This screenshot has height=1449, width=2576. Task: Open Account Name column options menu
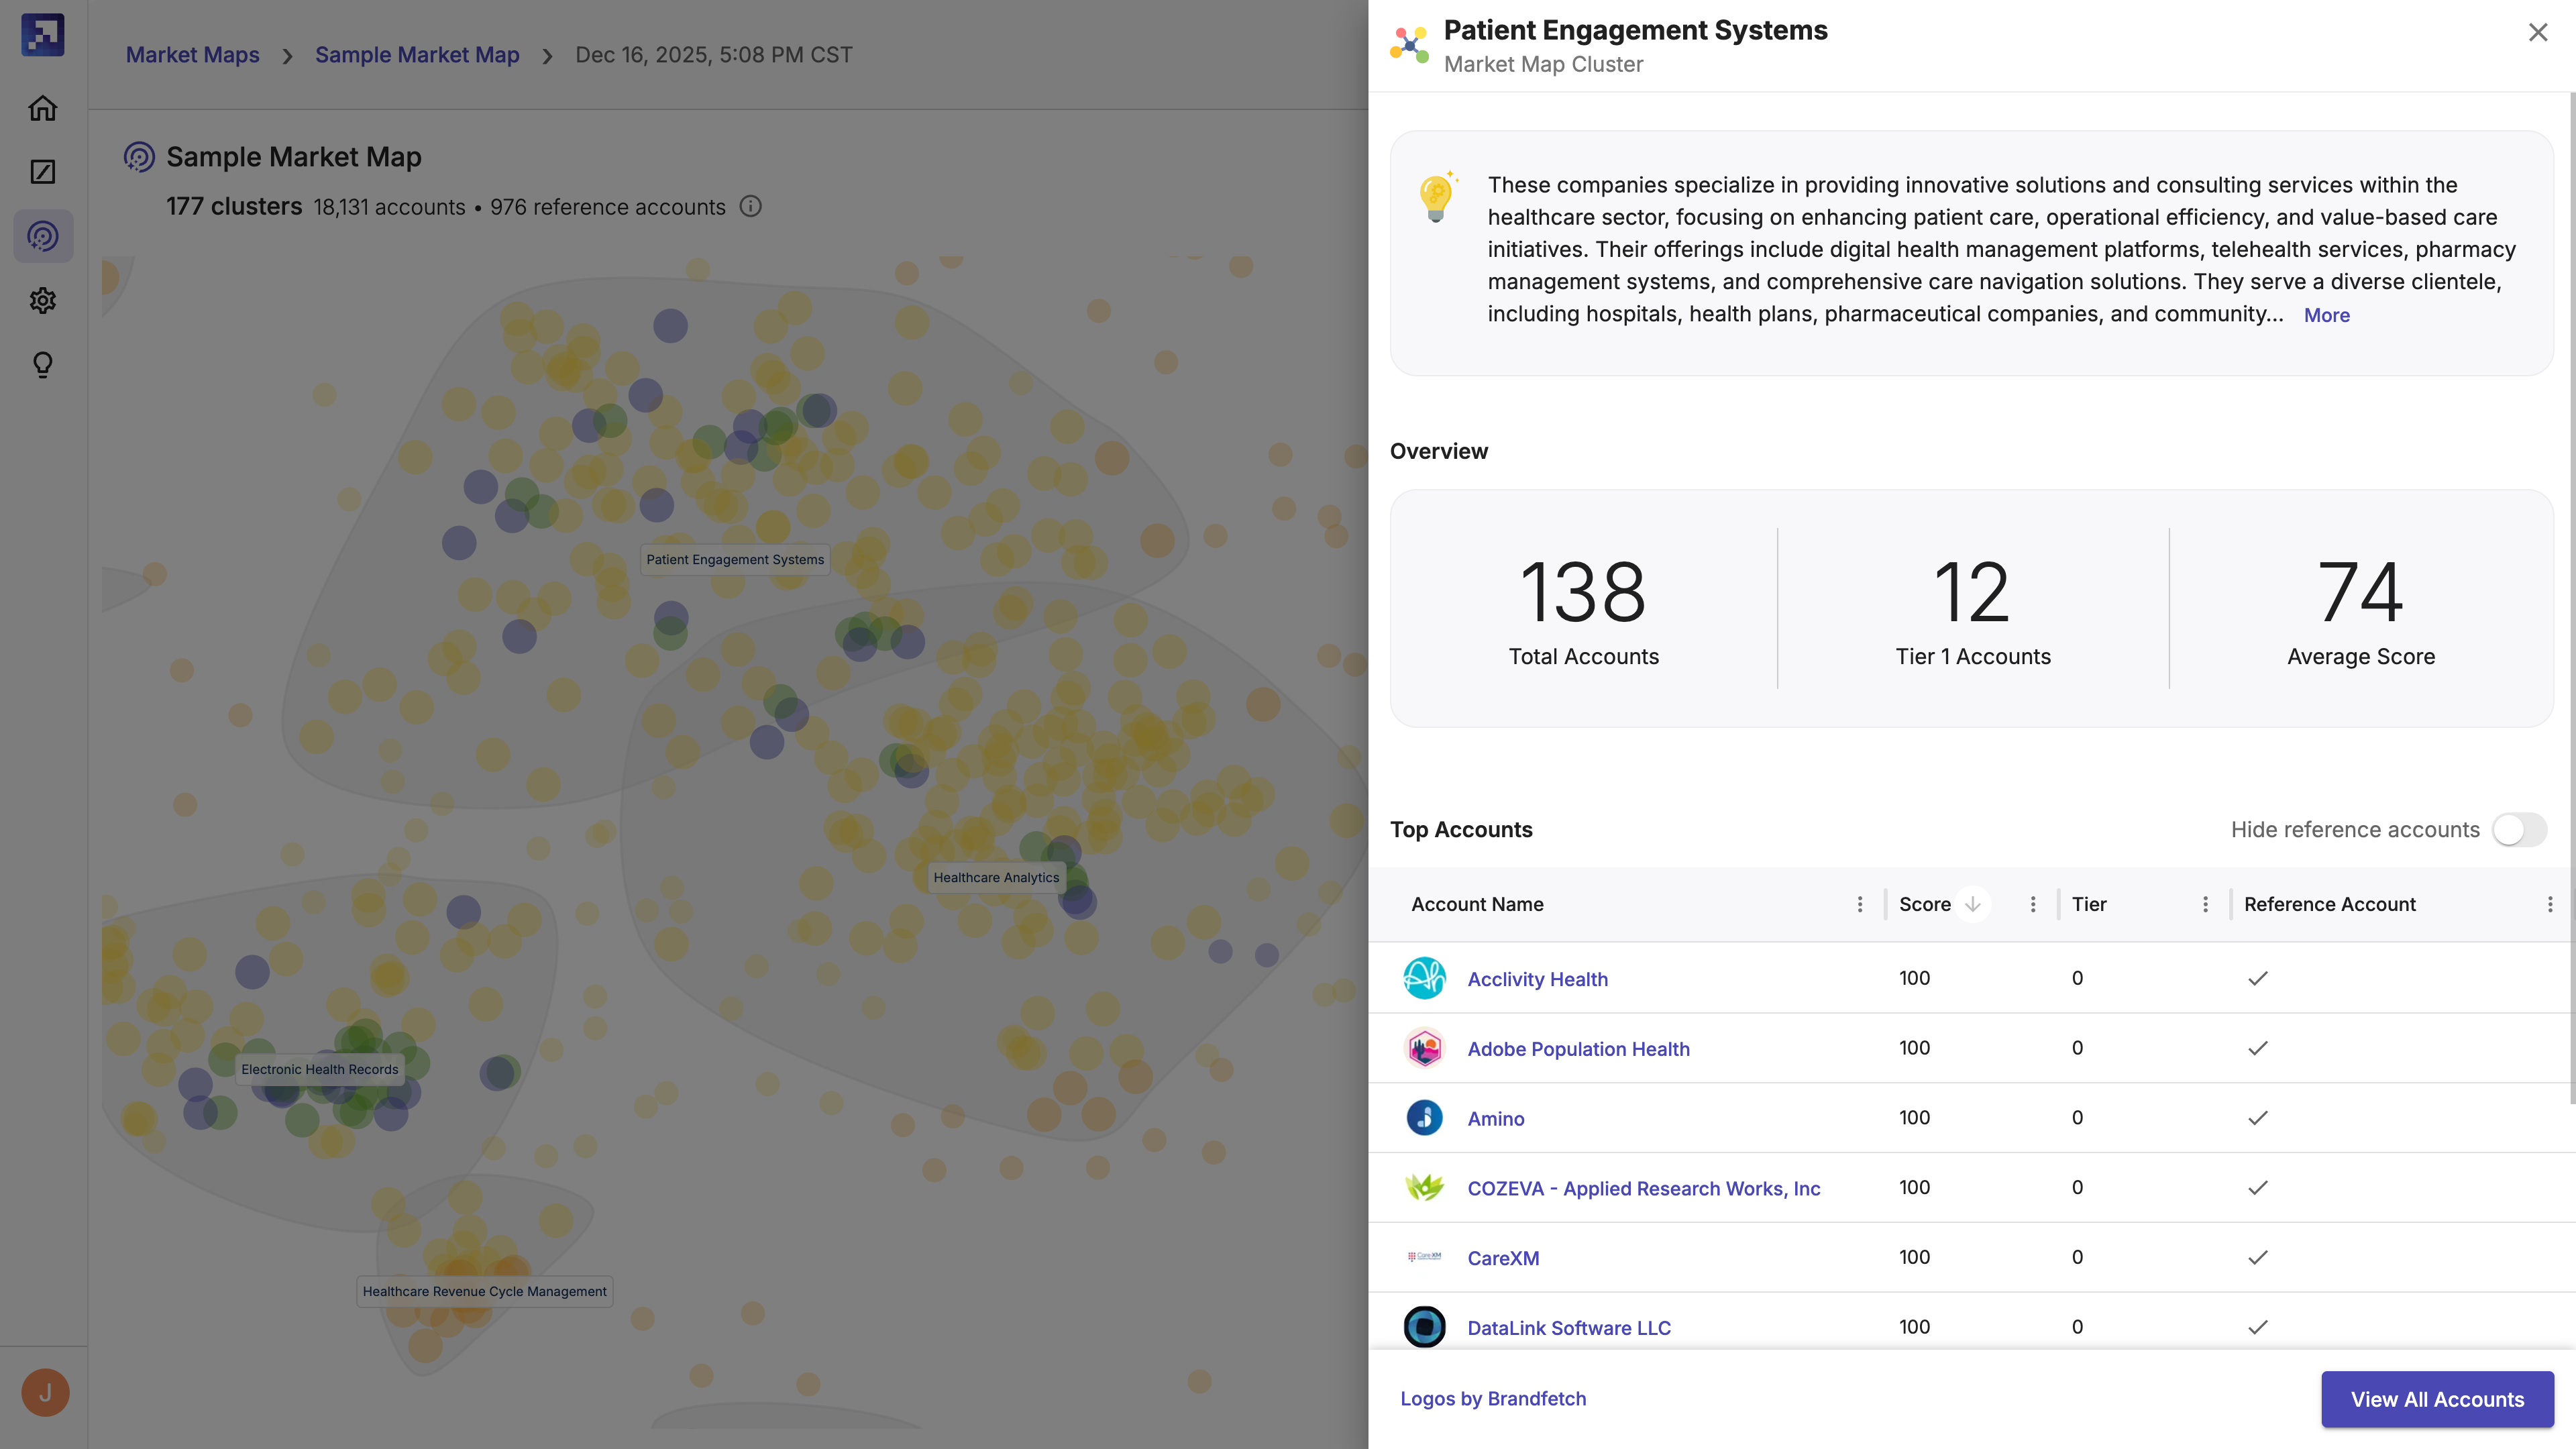[x=1860, y=904]
